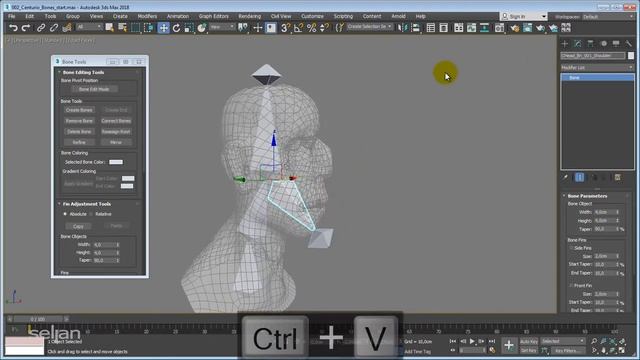Activate the Select and Link tool
This screenshot has height=360, width=640.
[x=41, y=28]
